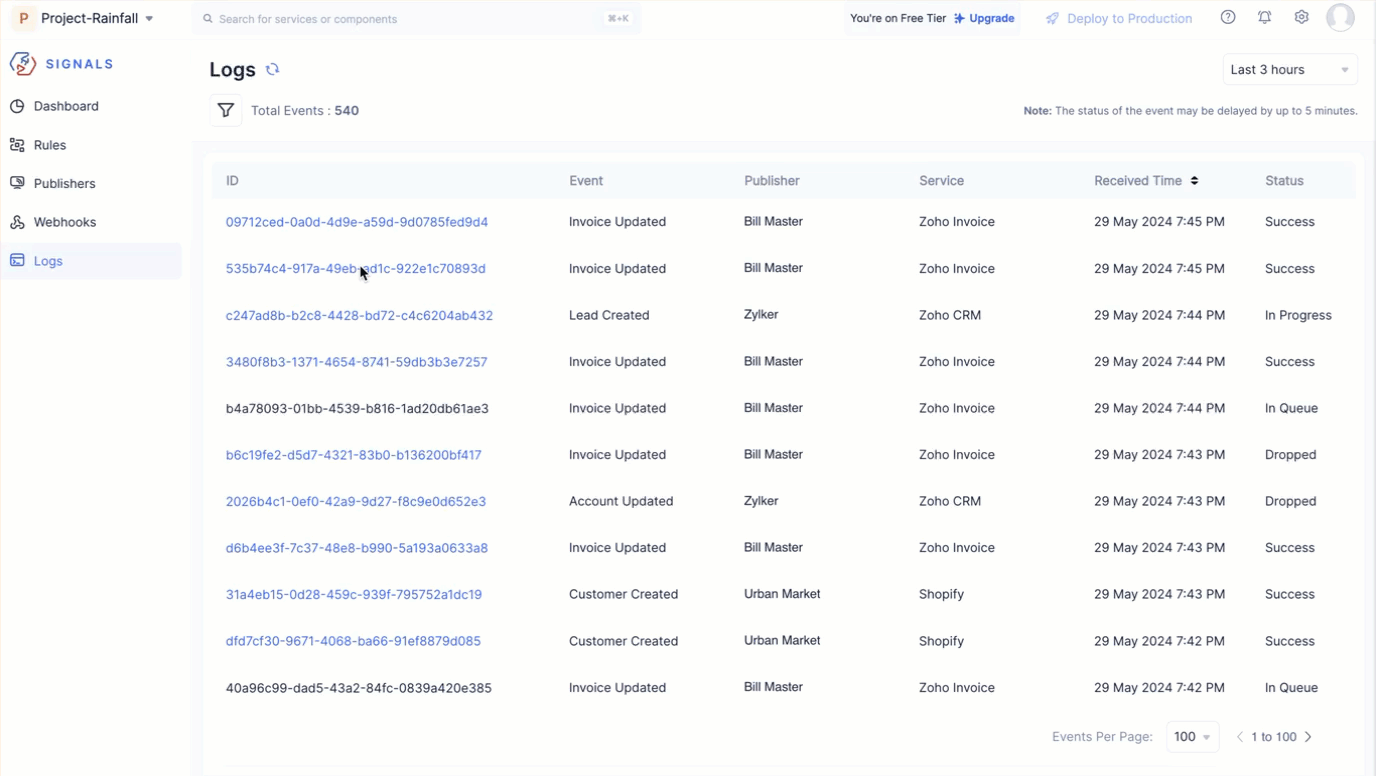Open the settings gear icon
The image size is (1376, 776).
click(x=1301, y=18)
